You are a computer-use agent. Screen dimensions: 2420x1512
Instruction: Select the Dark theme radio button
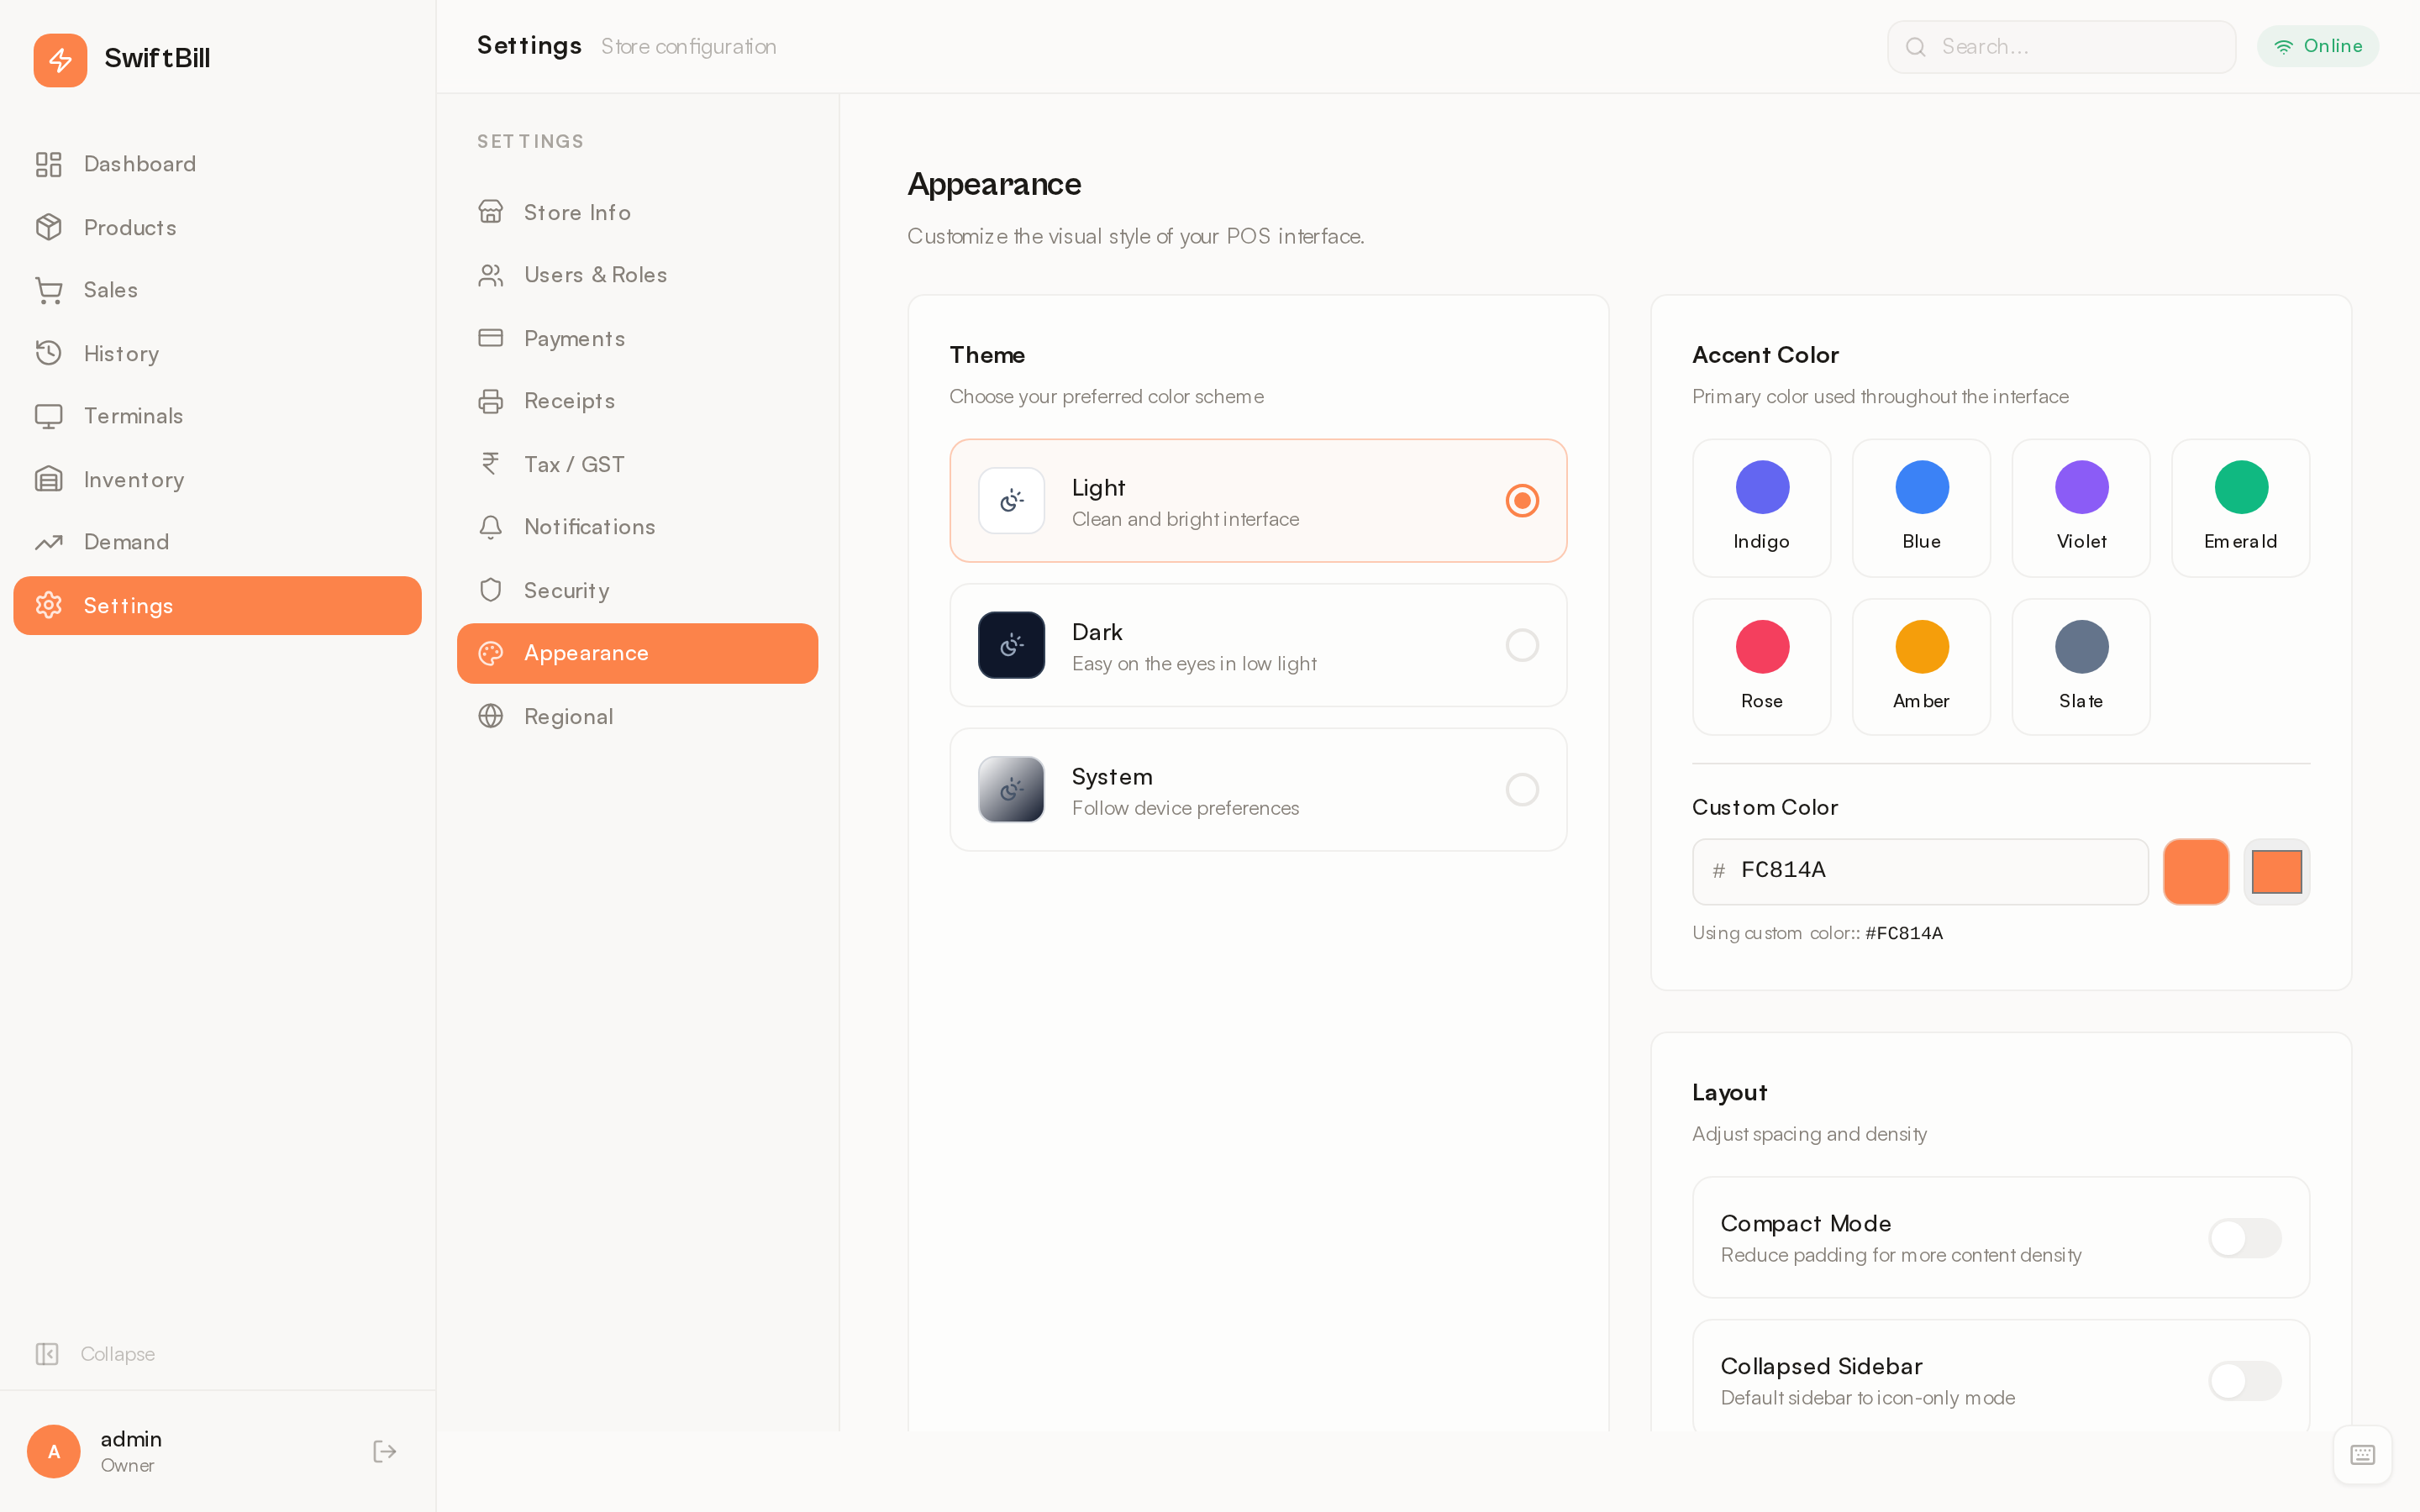pyautogui.click(x=1522, y=645)
